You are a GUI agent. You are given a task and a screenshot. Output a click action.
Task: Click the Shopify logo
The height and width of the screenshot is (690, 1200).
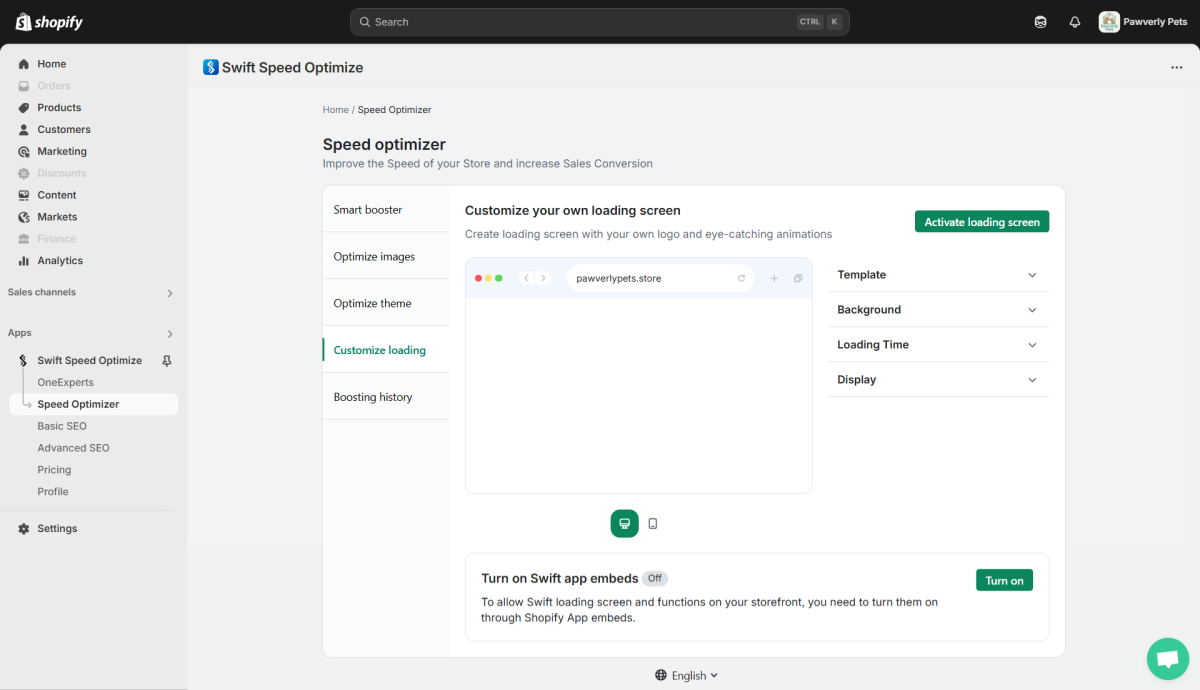tap(50, 22)
